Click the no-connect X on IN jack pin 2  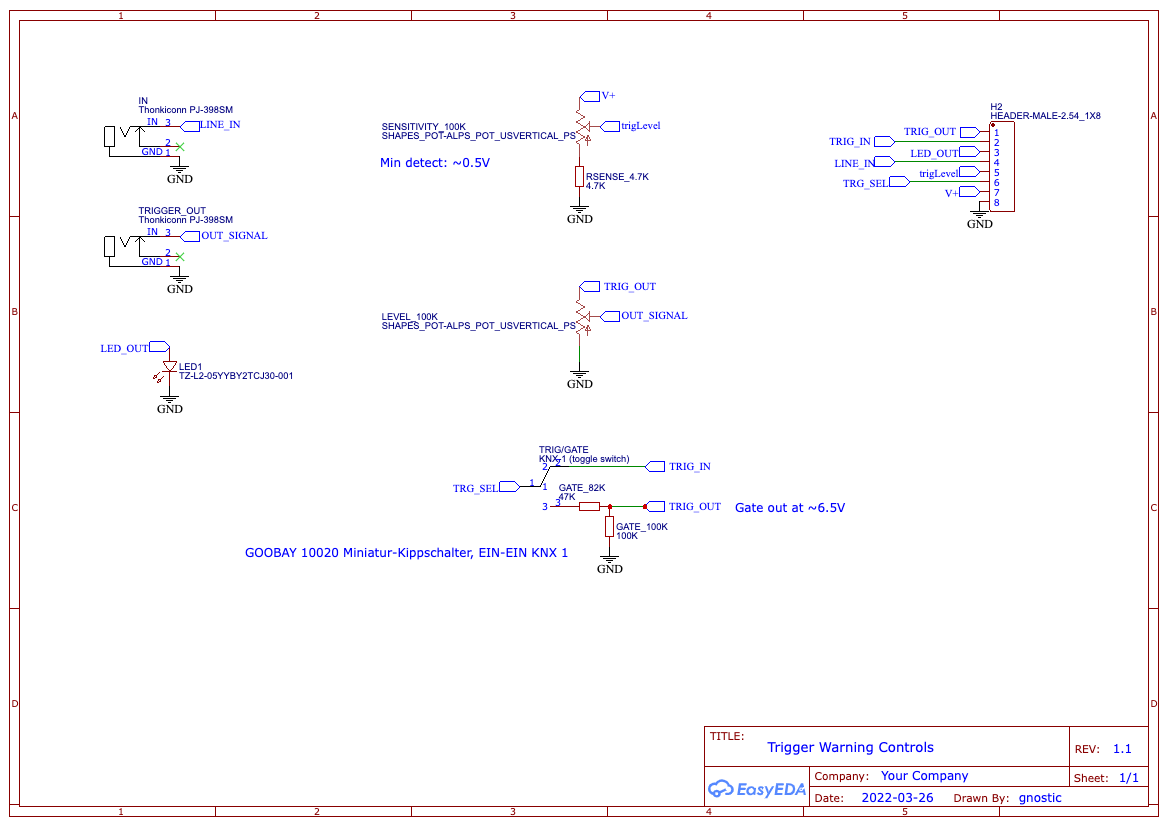coord(180,147)
